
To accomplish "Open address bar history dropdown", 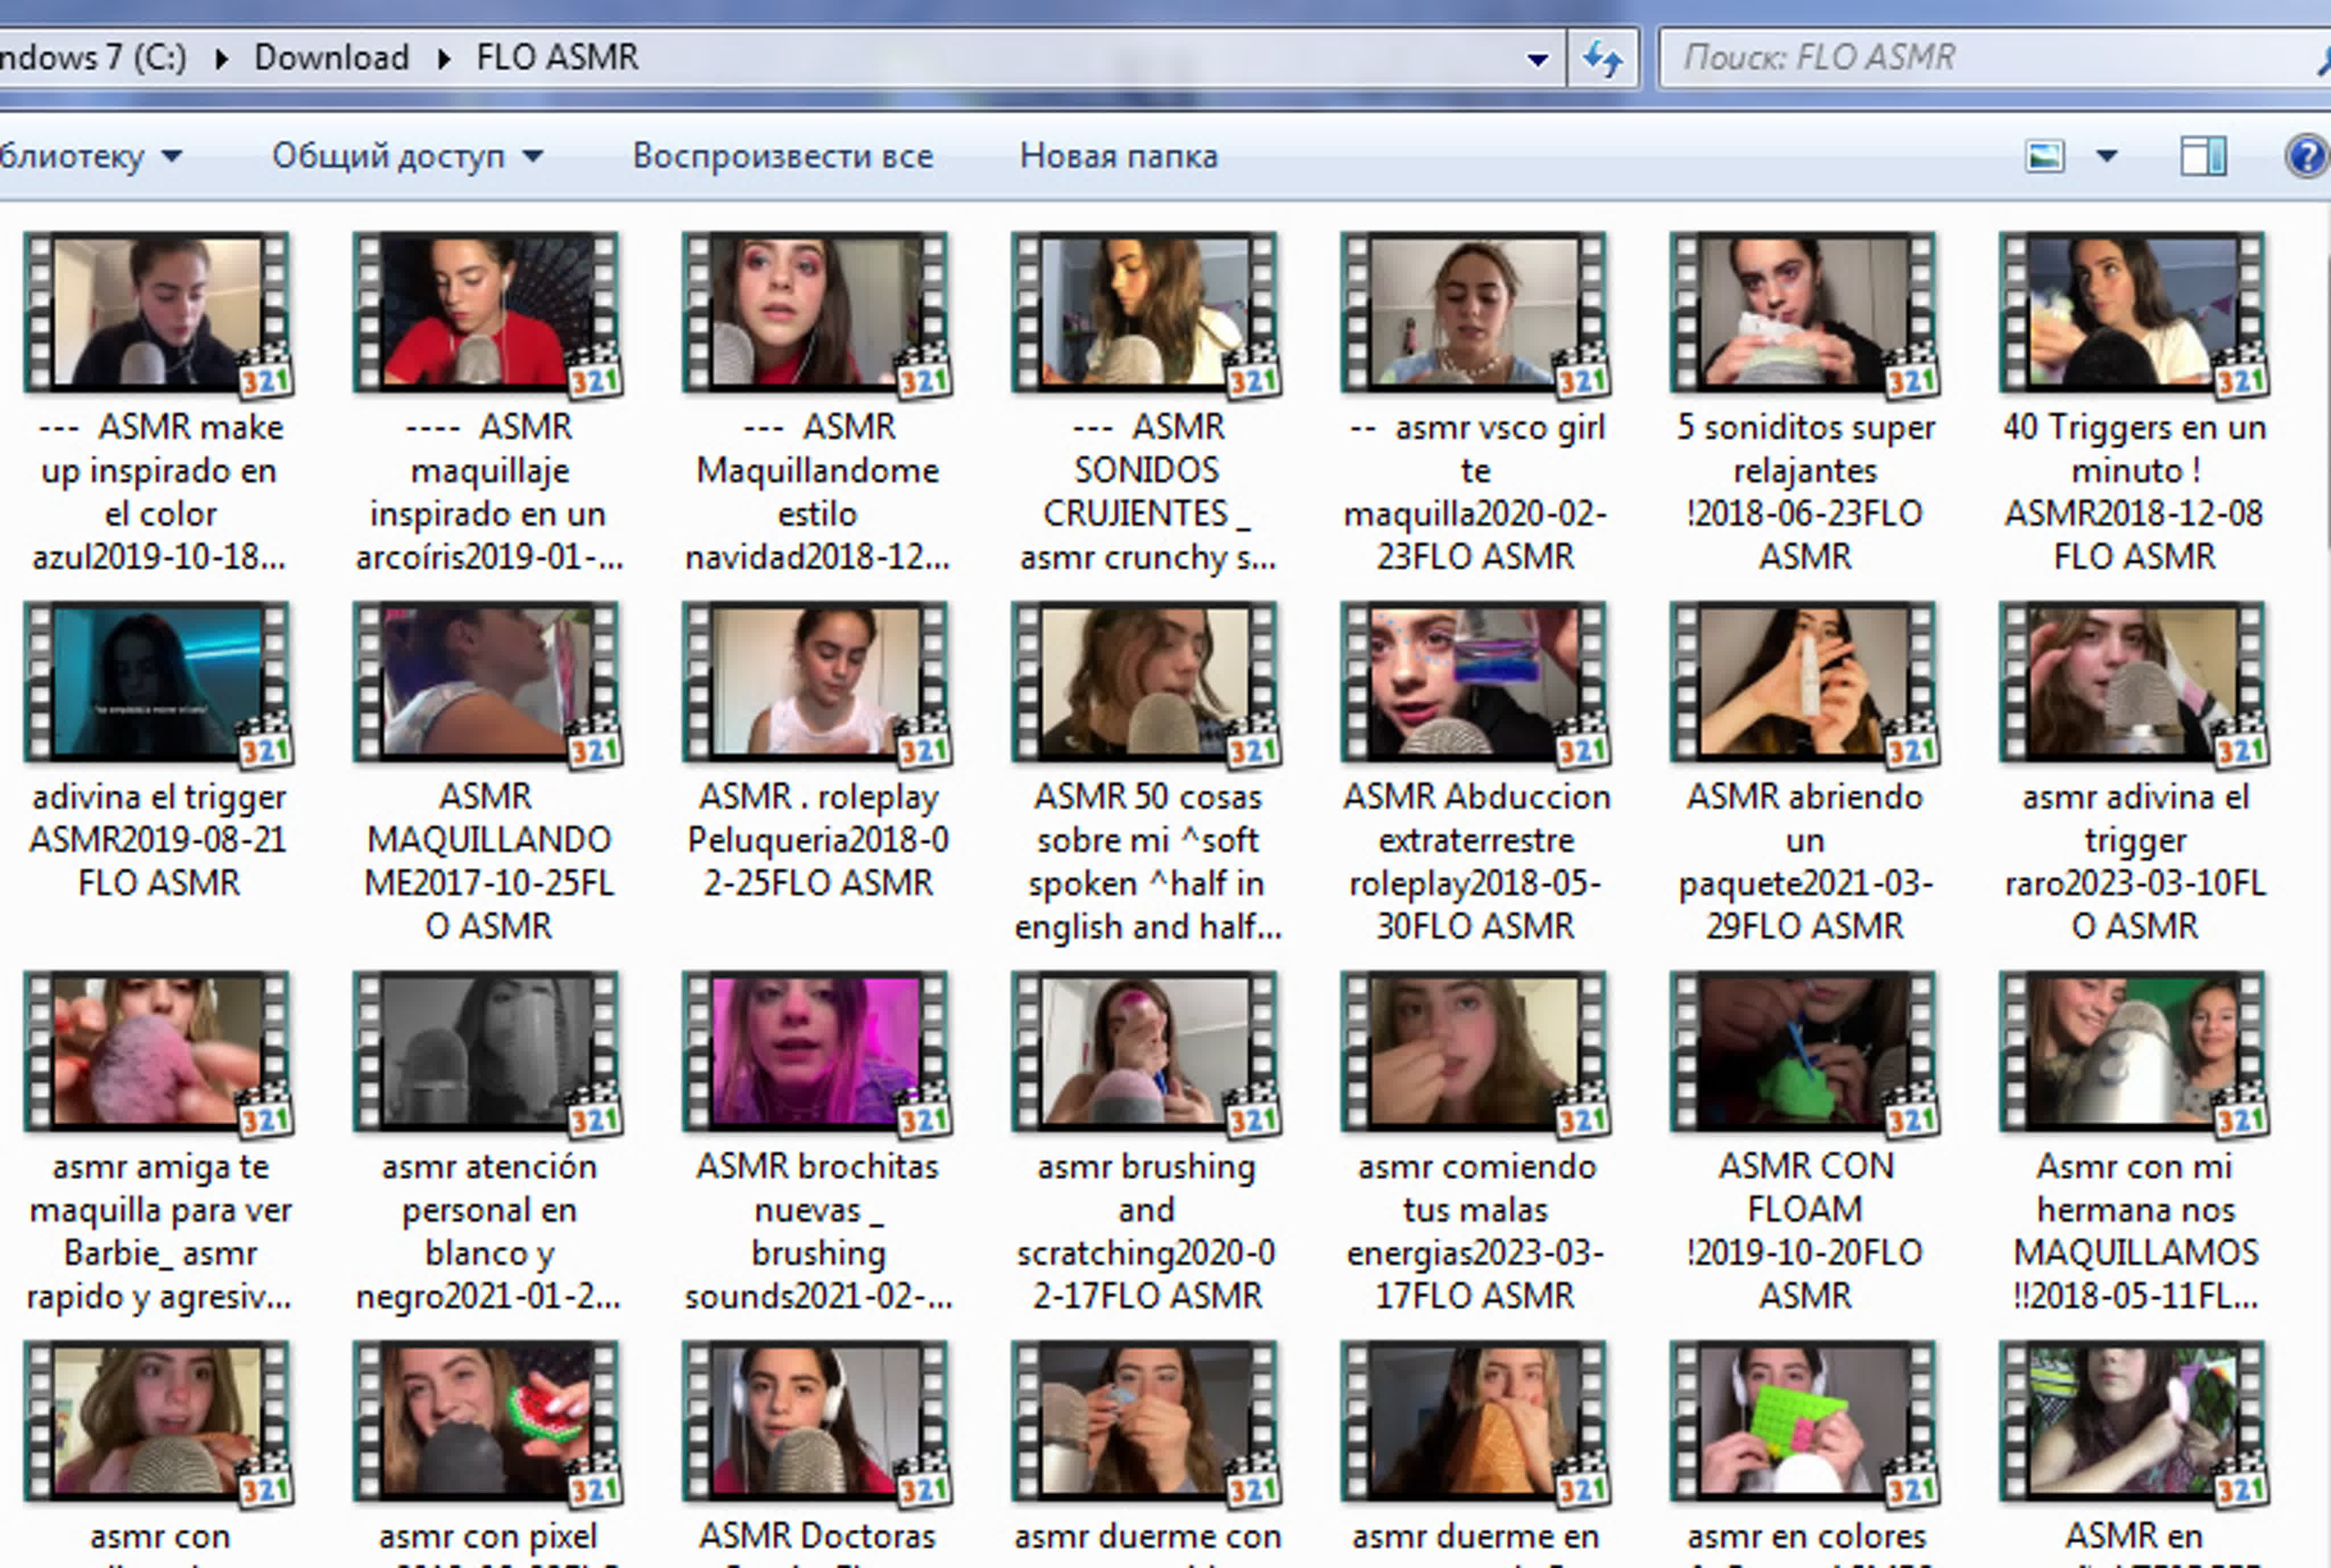I will click(x=1537, y=59).
